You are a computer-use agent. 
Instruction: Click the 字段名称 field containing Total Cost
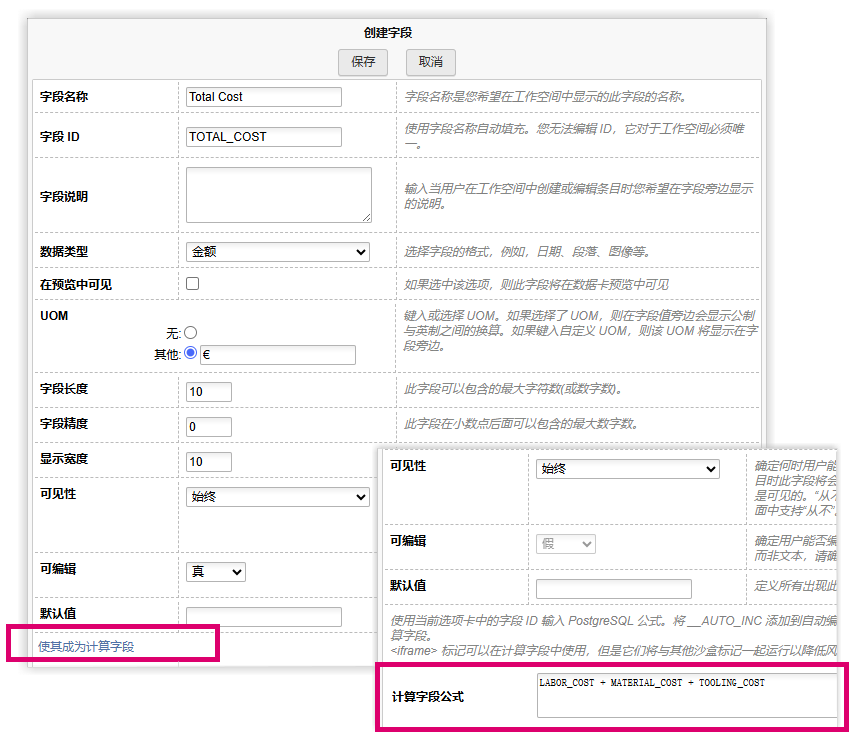[x=262, y=97]
